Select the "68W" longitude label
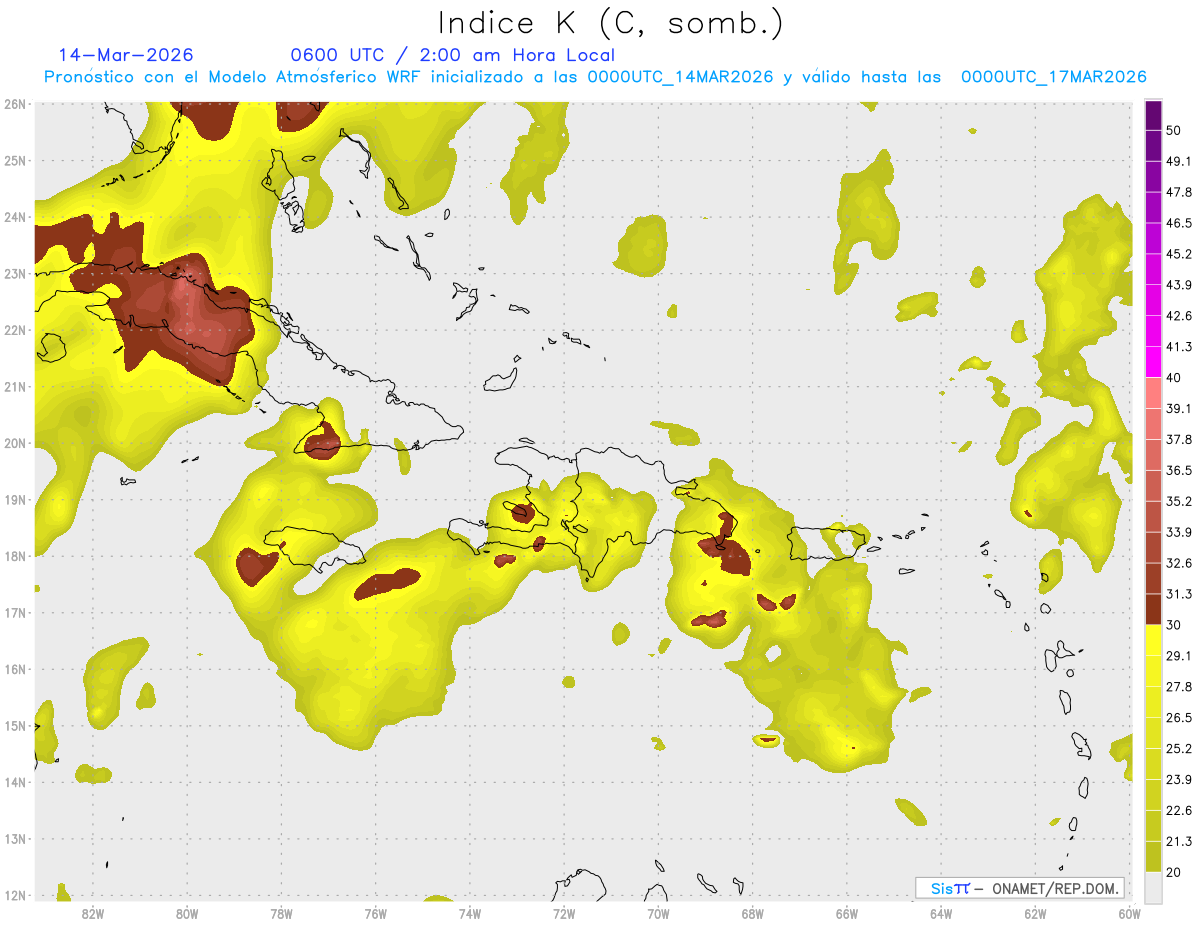The image size is (1200, 927). pyautogui.click(x=752, y=914)
